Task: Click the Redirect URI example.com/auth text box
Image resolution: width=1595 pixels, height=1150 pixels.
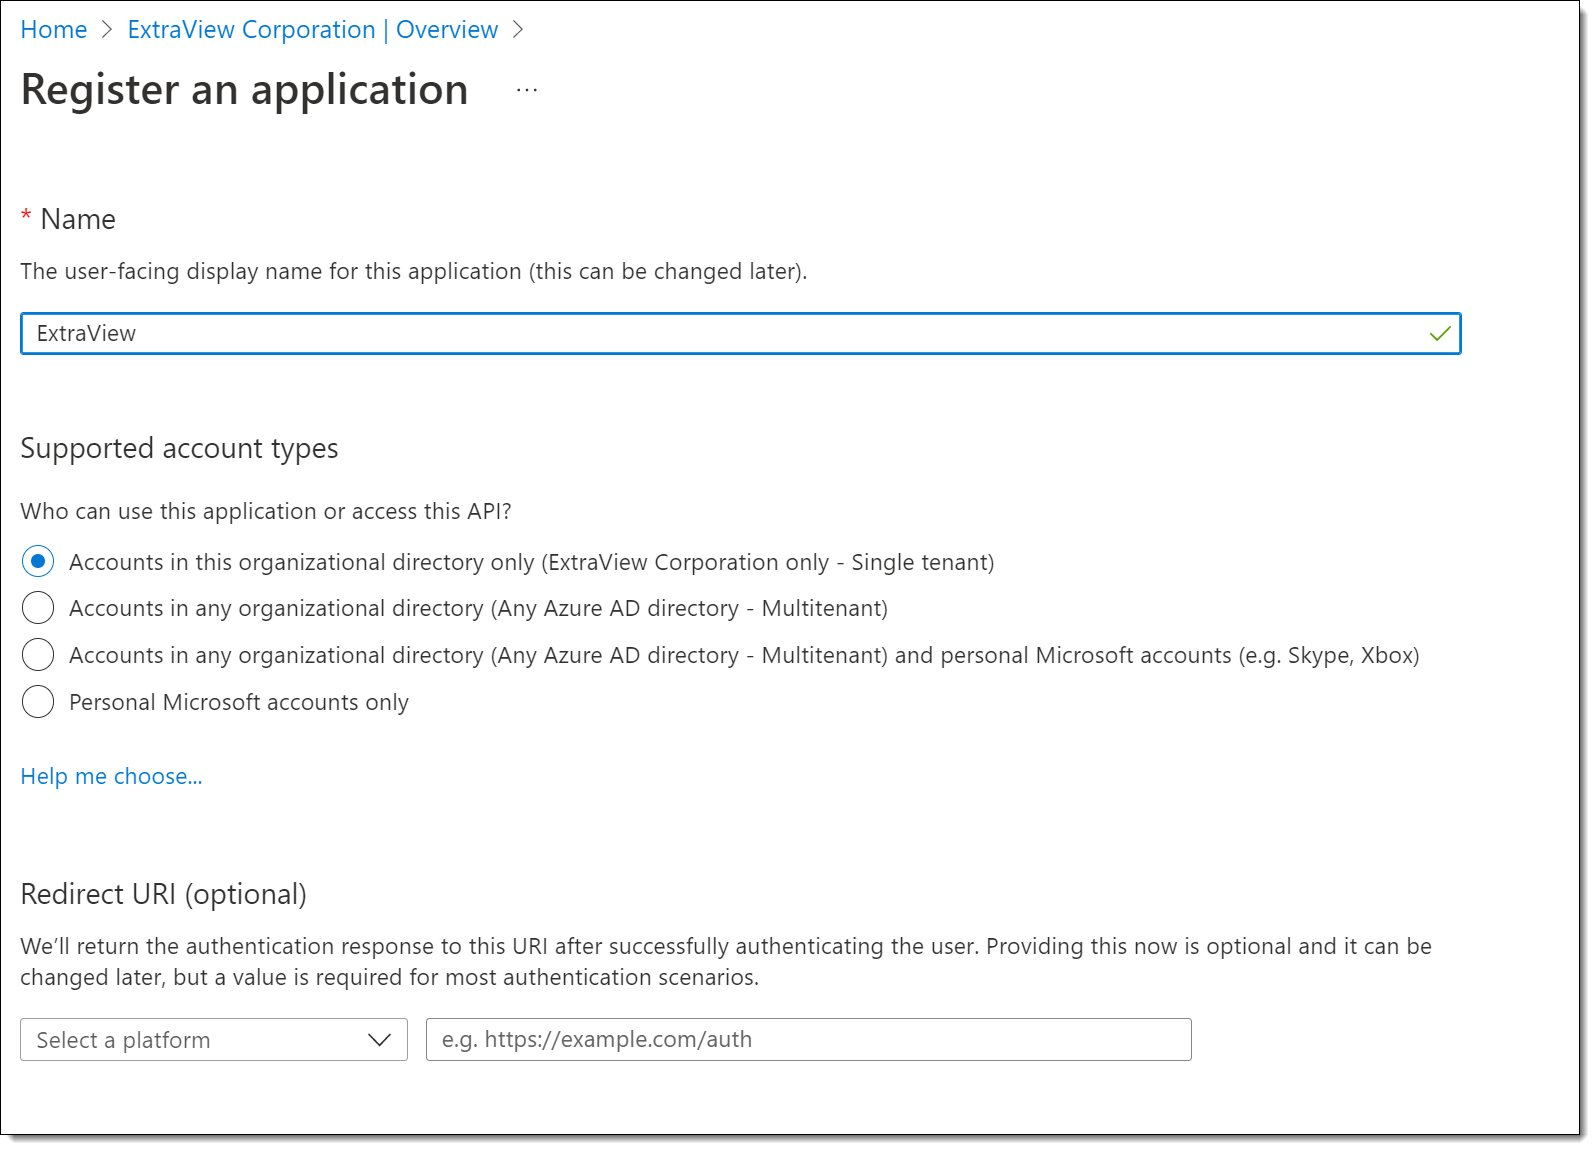Action: 808,1040
